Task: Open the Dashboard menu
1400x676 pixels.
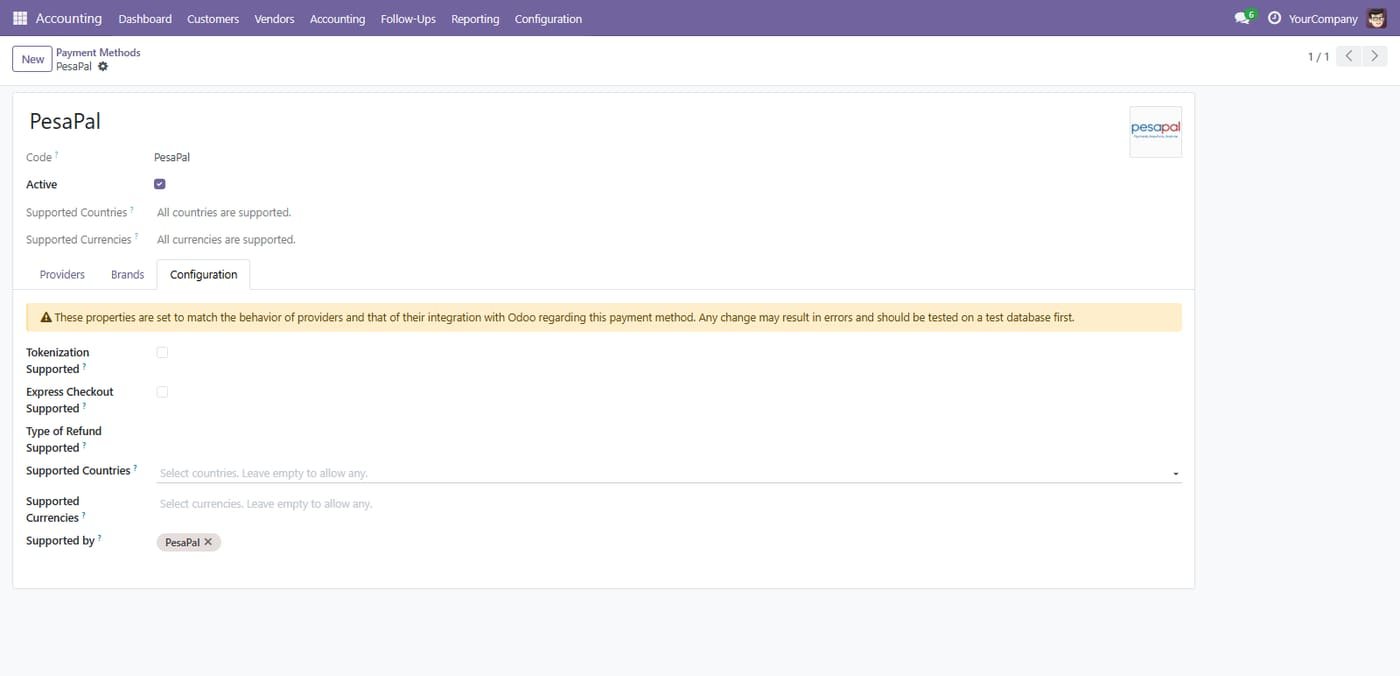Action: (145, 19)
